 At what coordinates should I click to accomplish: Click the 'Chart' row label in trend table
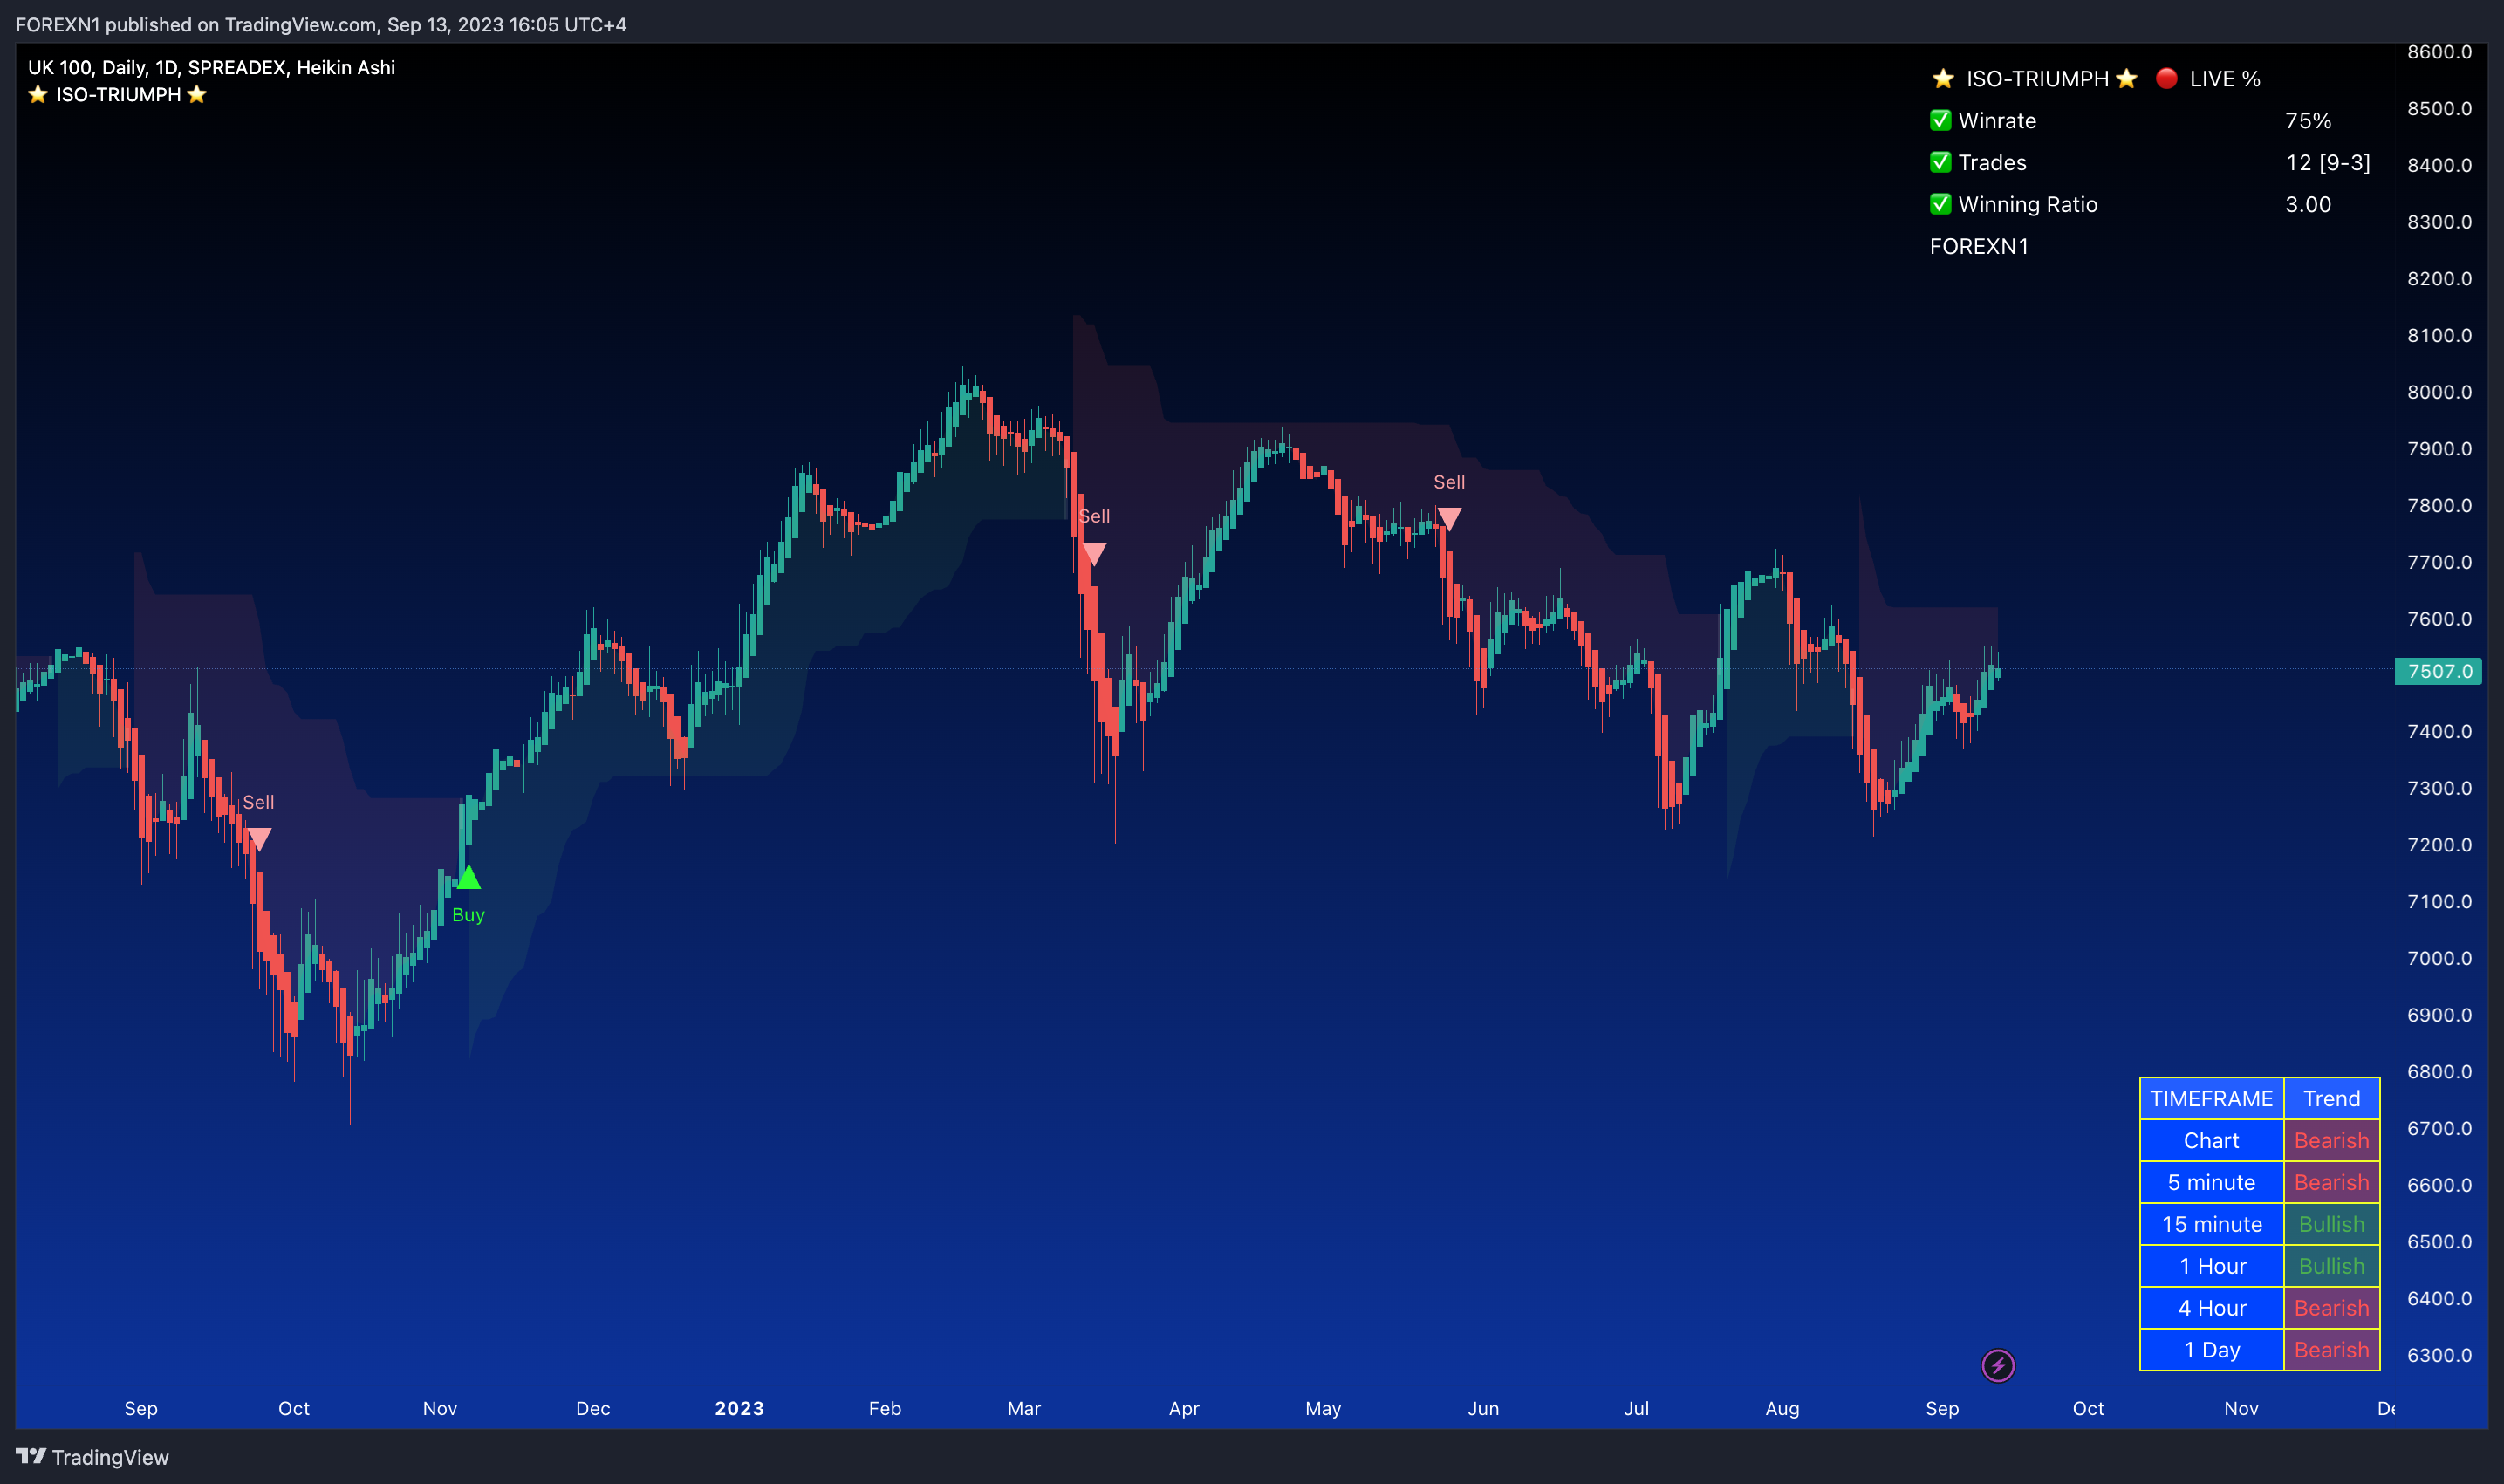coord(2211,1140)
